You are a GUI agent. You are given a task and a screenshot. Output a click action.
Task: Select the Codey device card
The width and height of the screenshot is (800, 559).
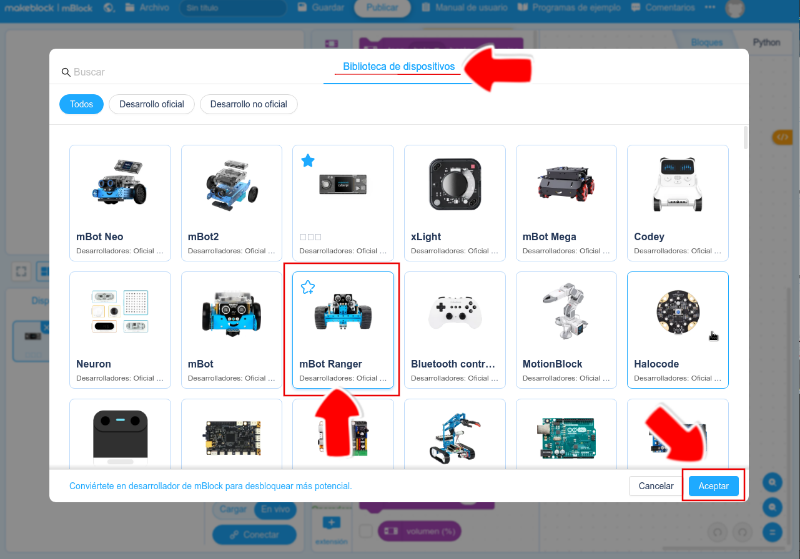pyautogui.click(x=678, y=203)
